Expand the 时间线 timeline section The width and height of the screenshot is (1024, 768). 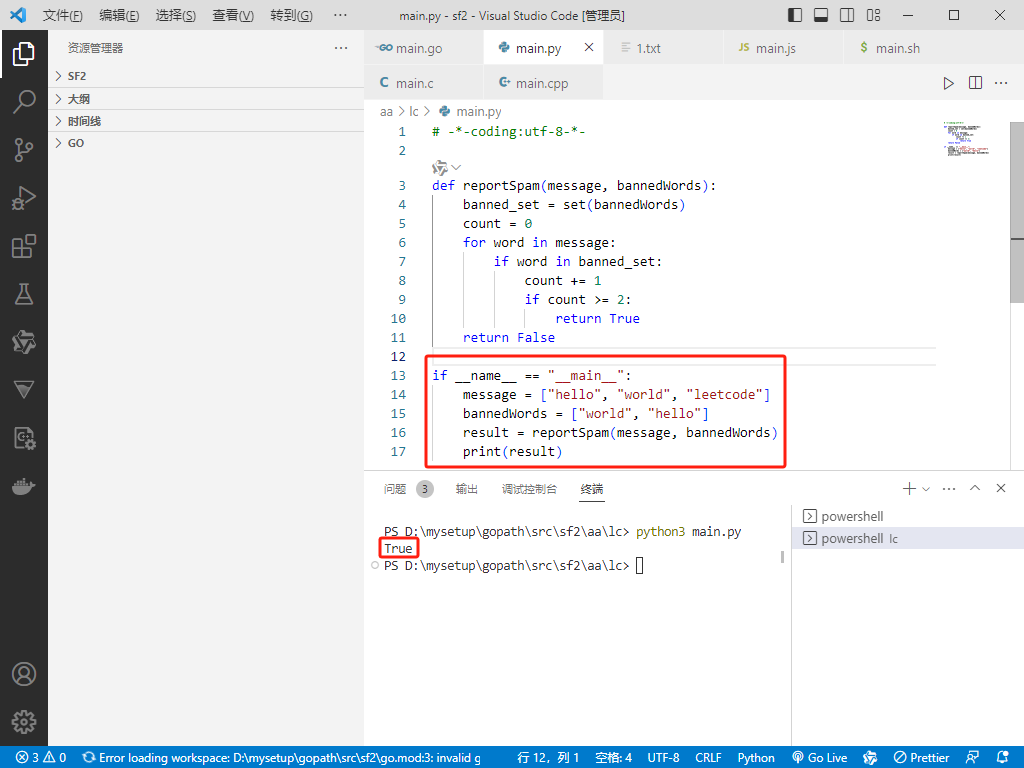(x=206, y=121)
